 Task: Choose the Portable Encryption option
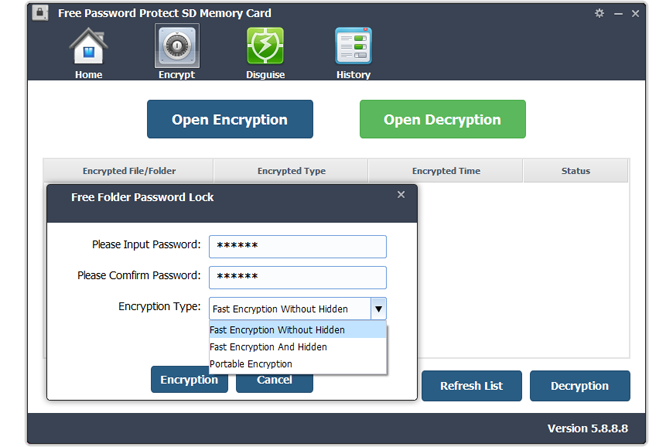pyautogui.click(x=298, y=364)
